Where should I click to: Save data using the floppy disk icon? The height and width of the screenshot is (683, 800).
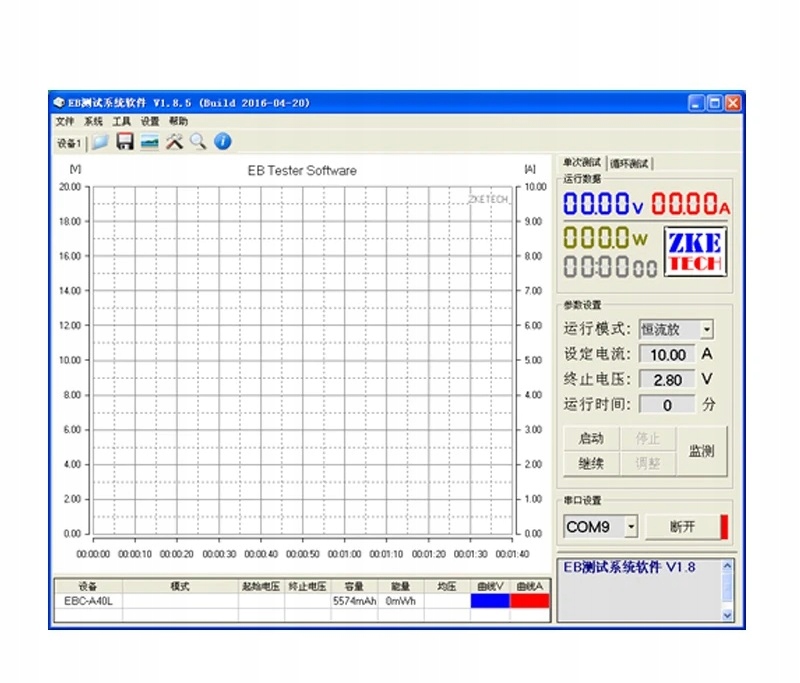coord(124,142)
